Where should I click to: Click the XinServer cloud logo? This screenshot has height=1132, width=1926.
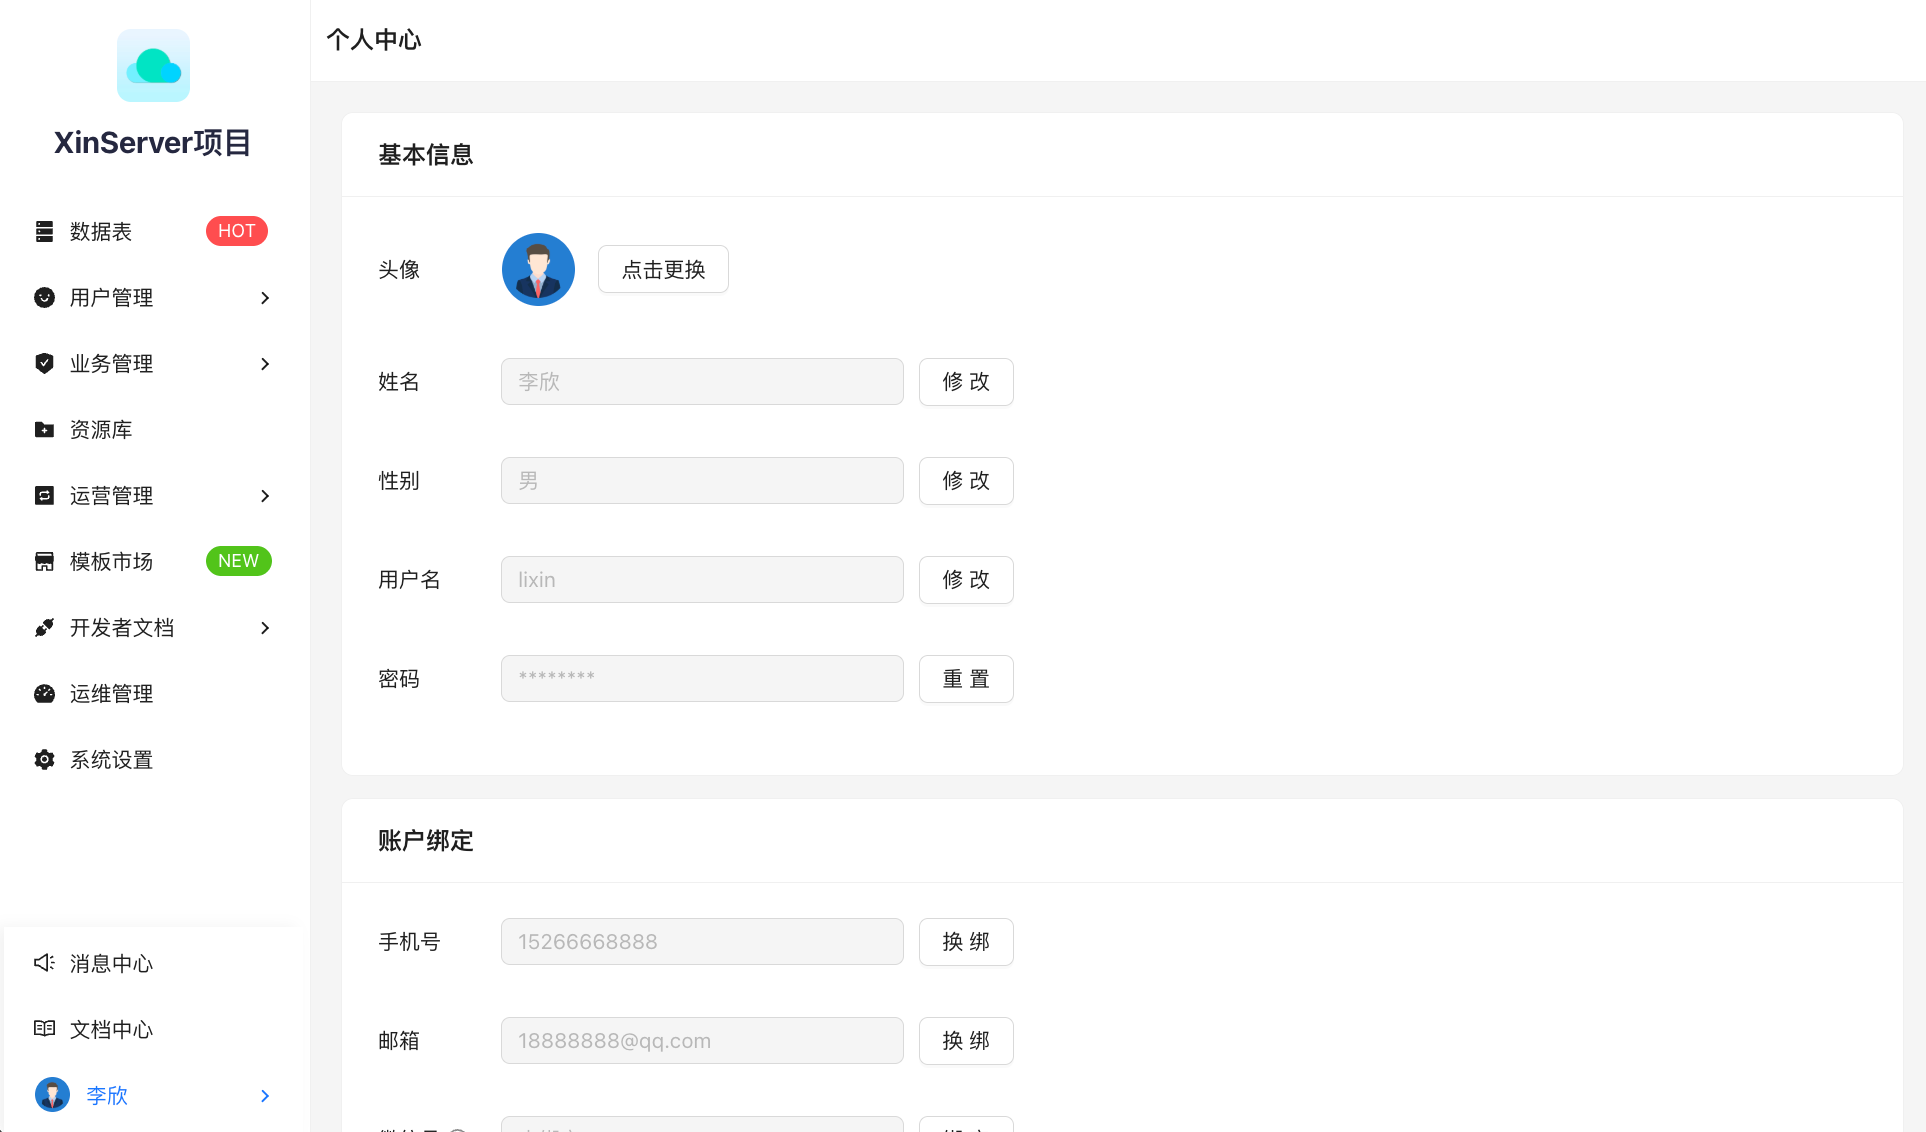(153, 66)
